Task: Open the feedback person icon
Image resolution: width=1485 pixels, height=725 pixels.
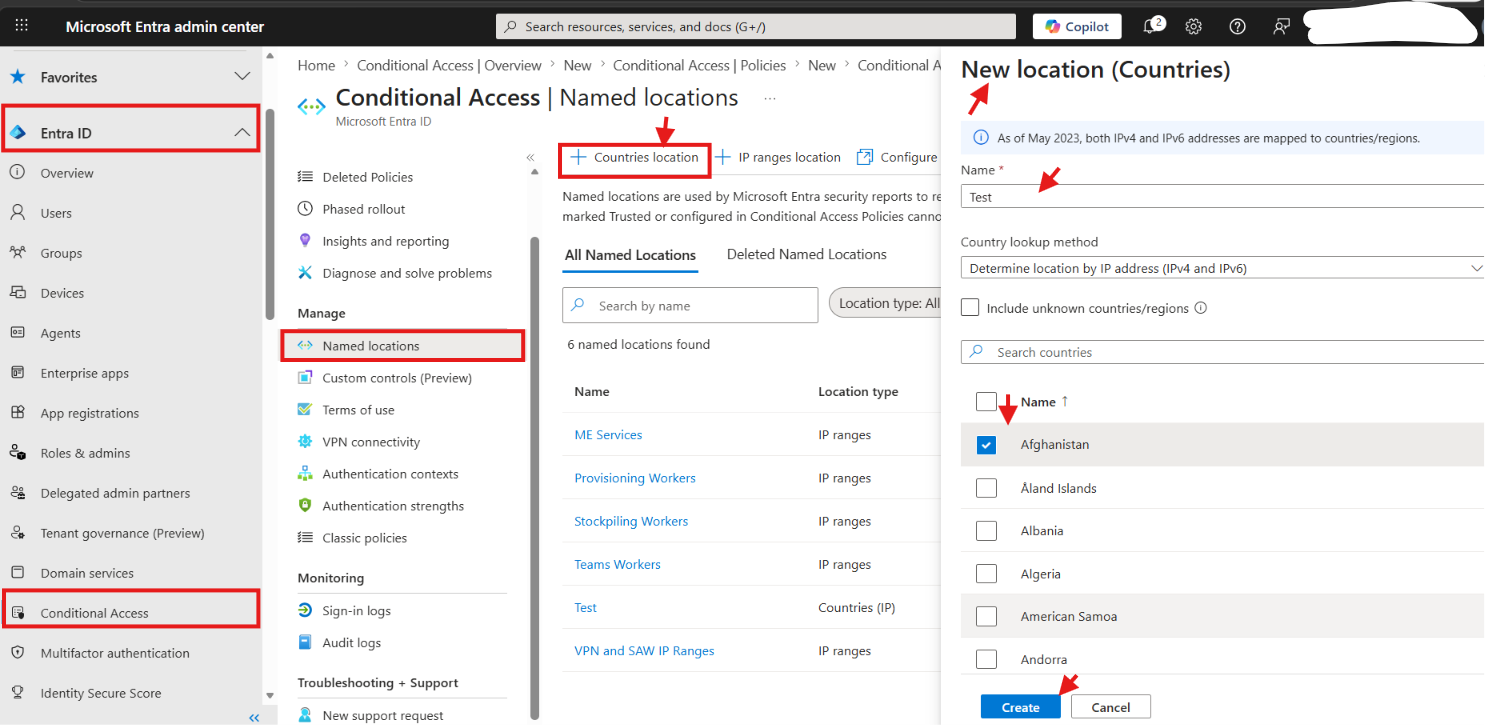Action: coord(1281,27)
